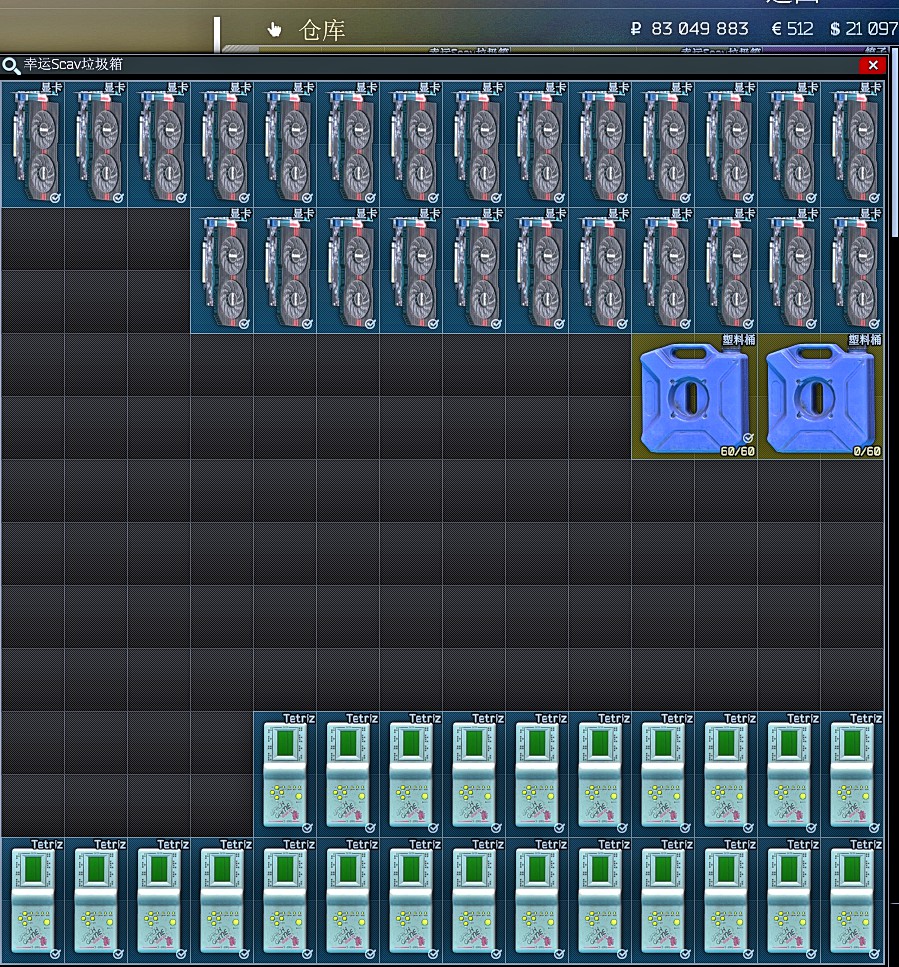
Task: Select the leftmost 显卡 graphics card in top row
Action: tap(33, 144)
